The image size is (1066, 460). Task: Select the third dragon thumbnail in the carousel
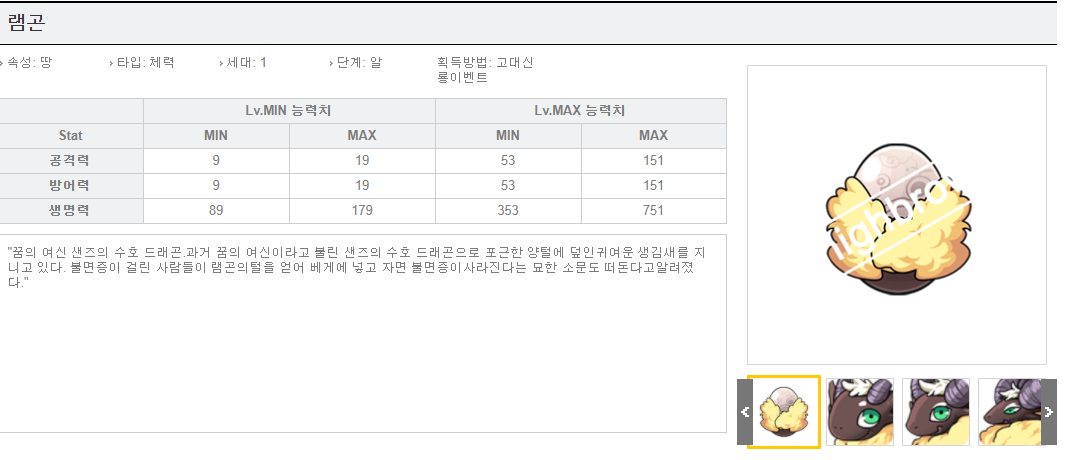(935, 411)
